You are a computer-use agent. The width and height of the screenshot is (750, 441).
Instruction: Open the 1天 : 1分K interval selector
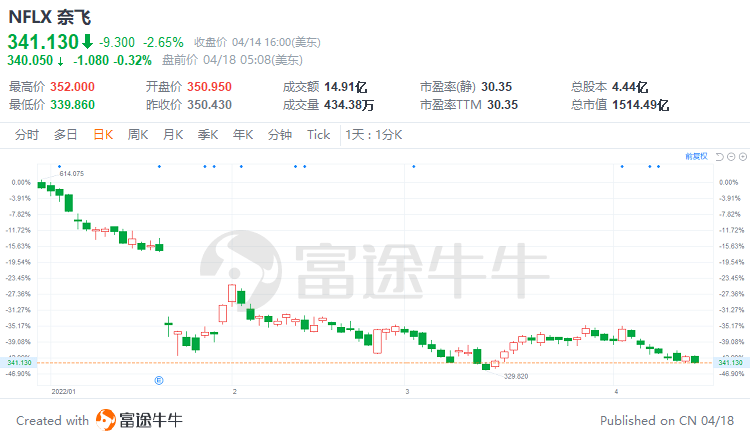[374, 135]
